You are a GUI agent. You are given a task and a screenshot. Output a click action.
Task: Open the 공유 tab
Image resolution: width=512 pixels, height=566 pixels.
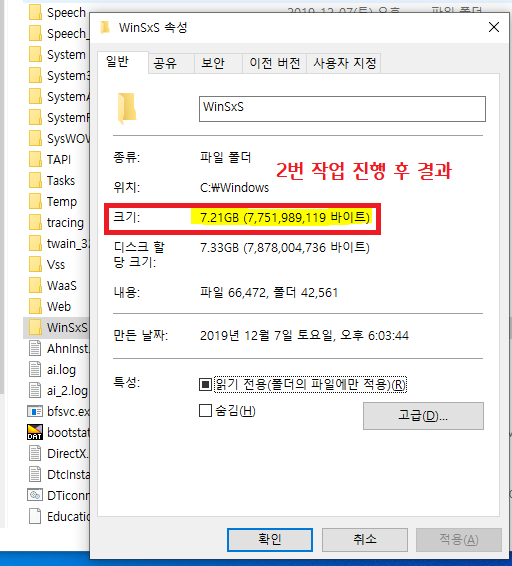(x=171, y=64)
